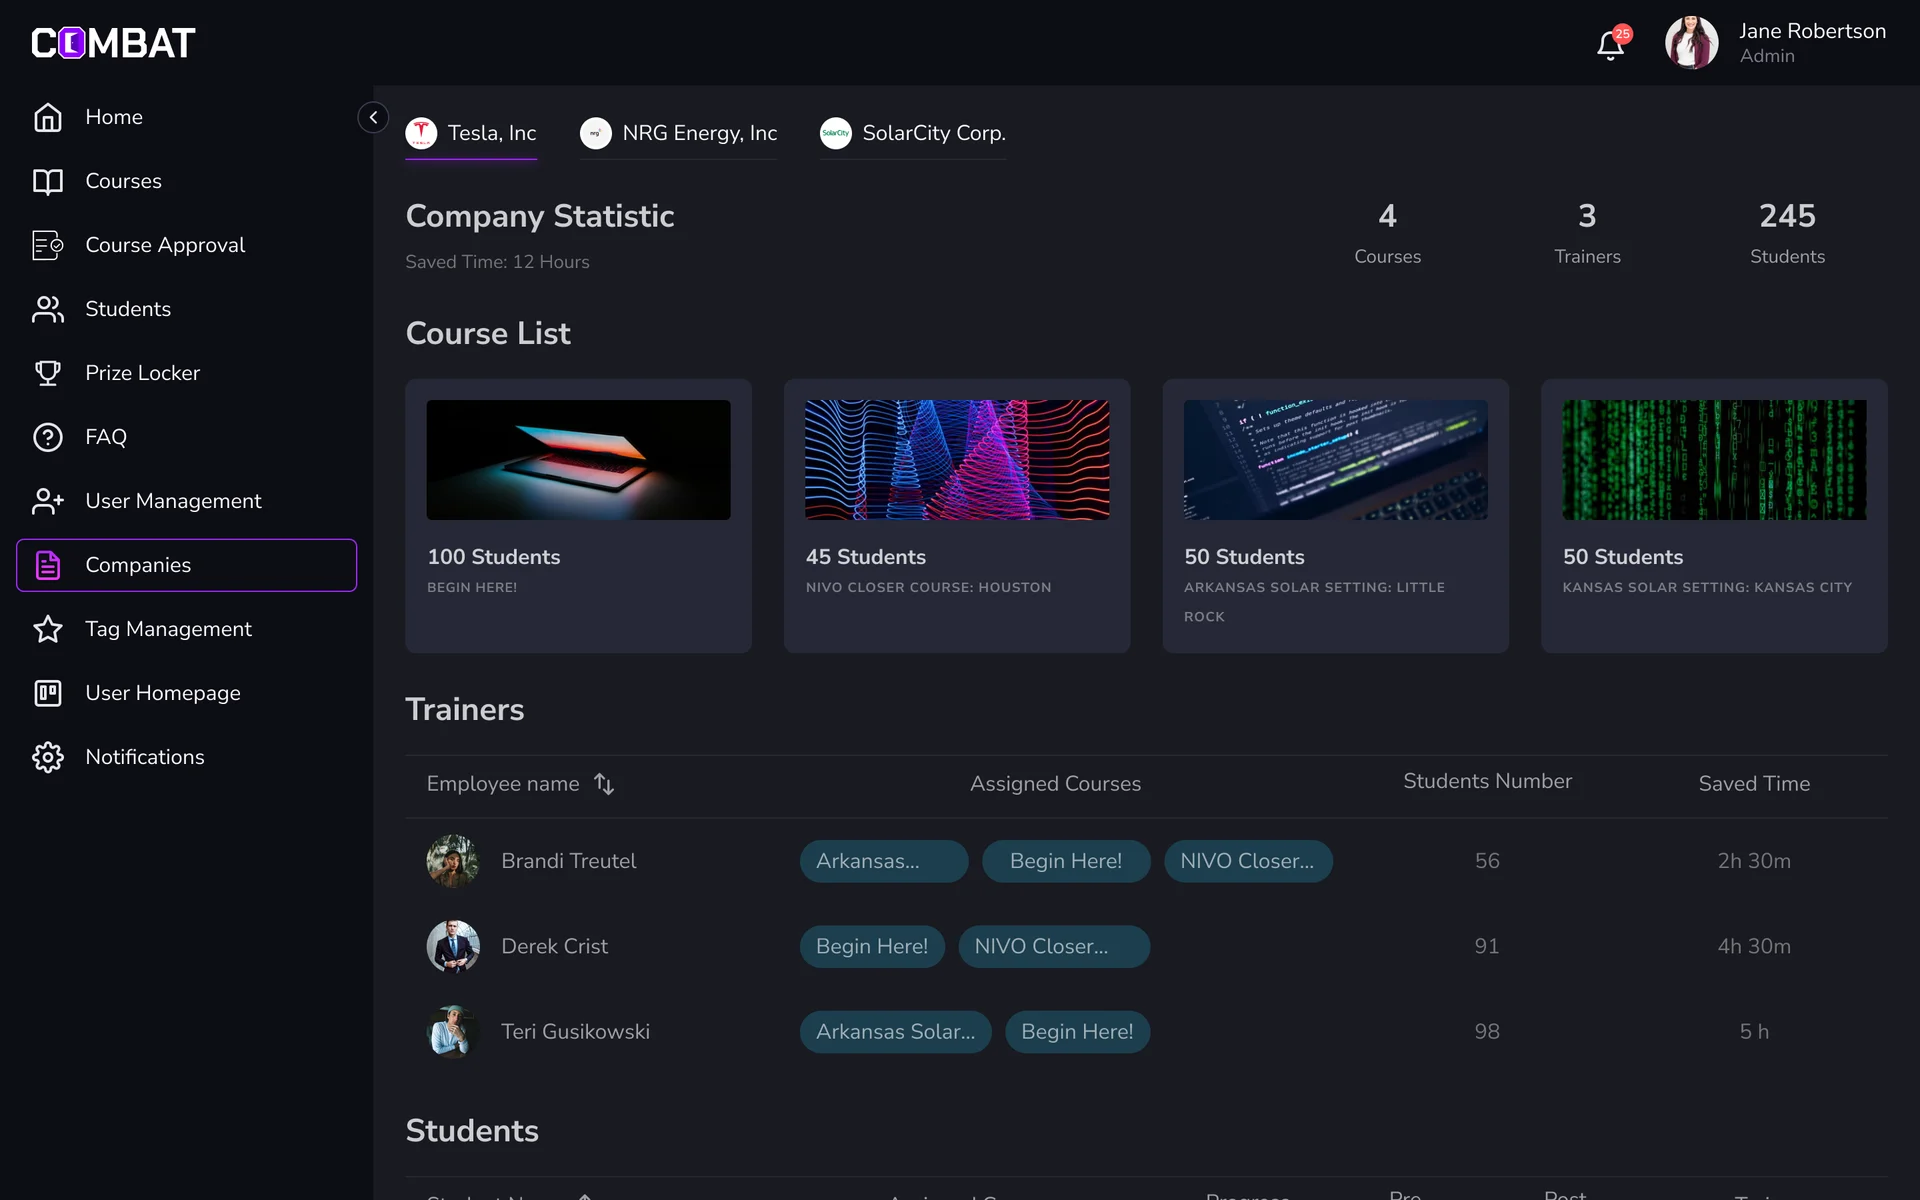Image resolution: width=1920 pixels, height=1200 pixels.
Task: Sort trainers by Employee name
Action: 604,784
